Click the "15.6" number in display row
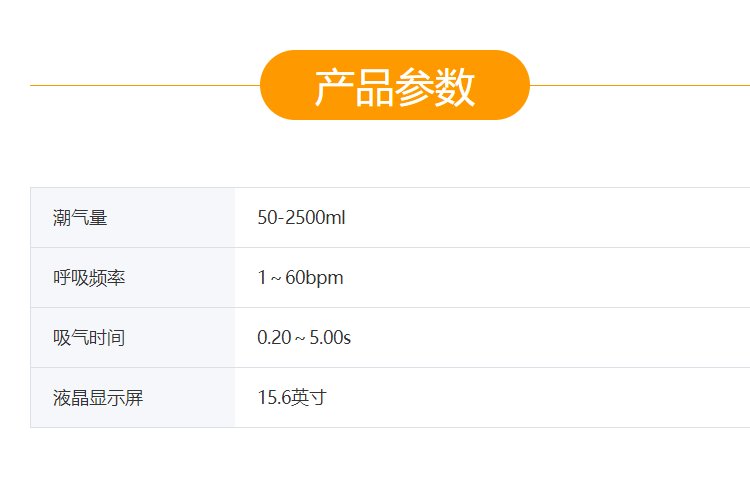Image resolution: width=750 pixels, height=482 pixels. click(x=274, y=398)
